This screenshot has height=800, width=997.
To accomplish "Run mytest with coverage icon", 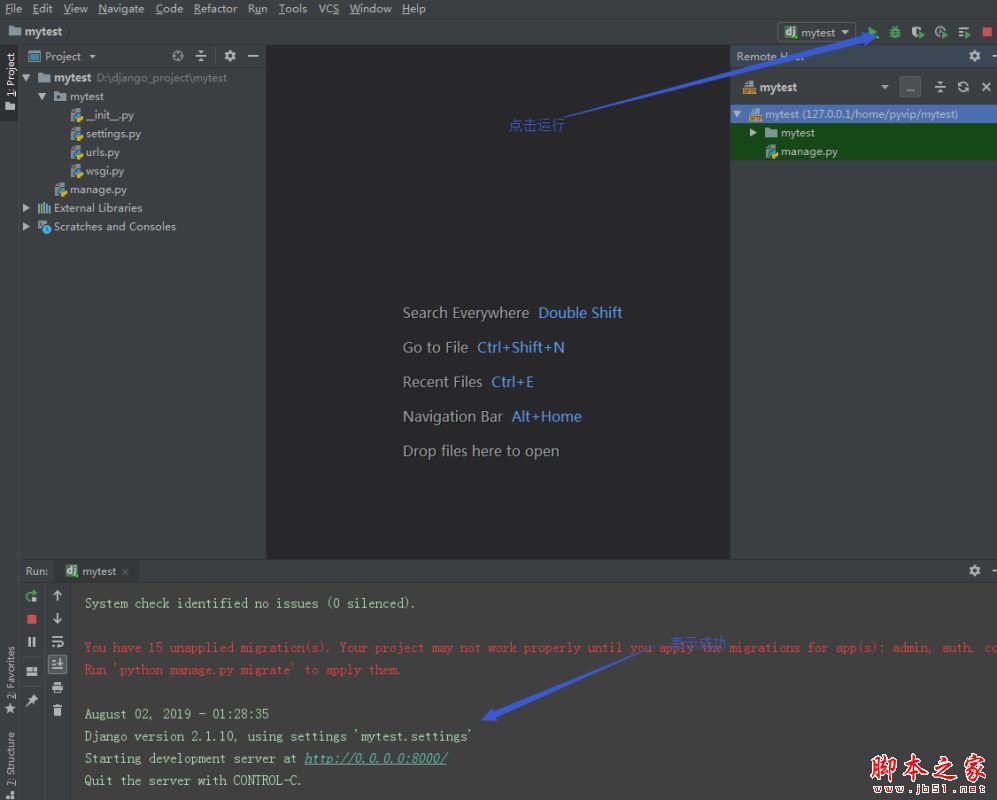I will tap(918, 32).
